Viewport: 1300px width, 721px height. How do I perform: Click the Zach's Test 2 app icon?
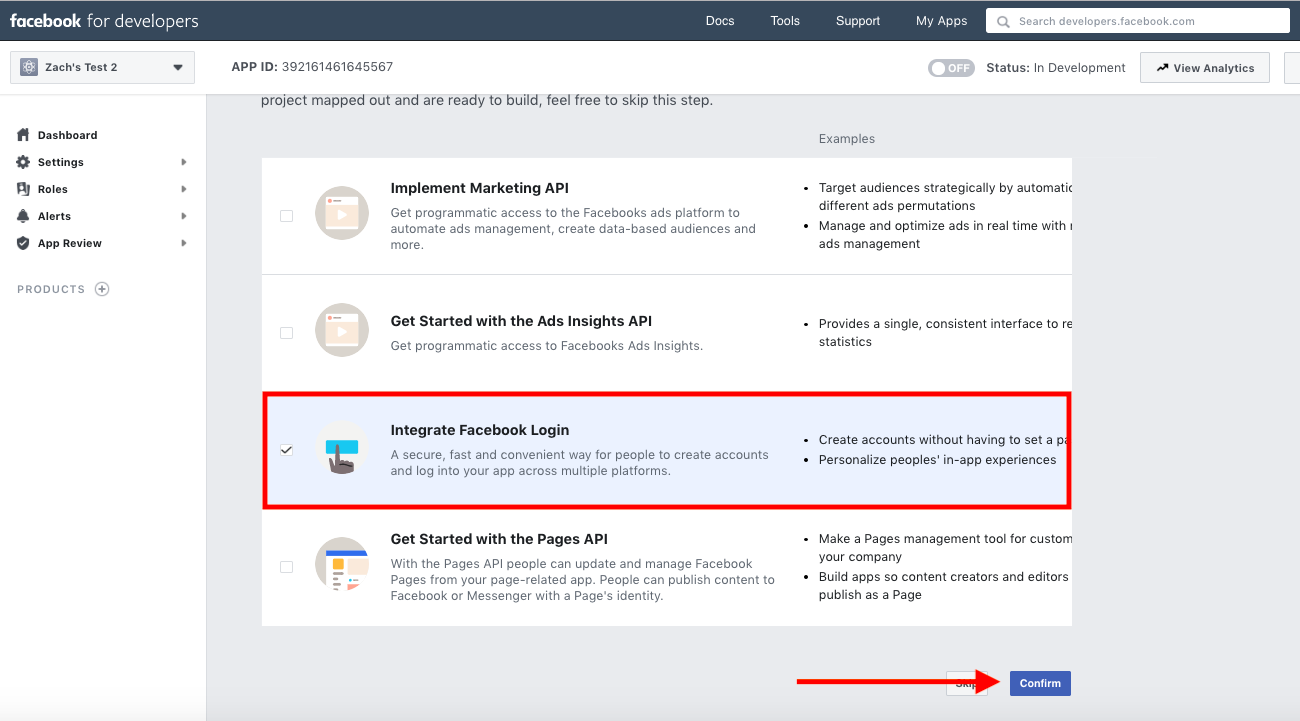29,67
